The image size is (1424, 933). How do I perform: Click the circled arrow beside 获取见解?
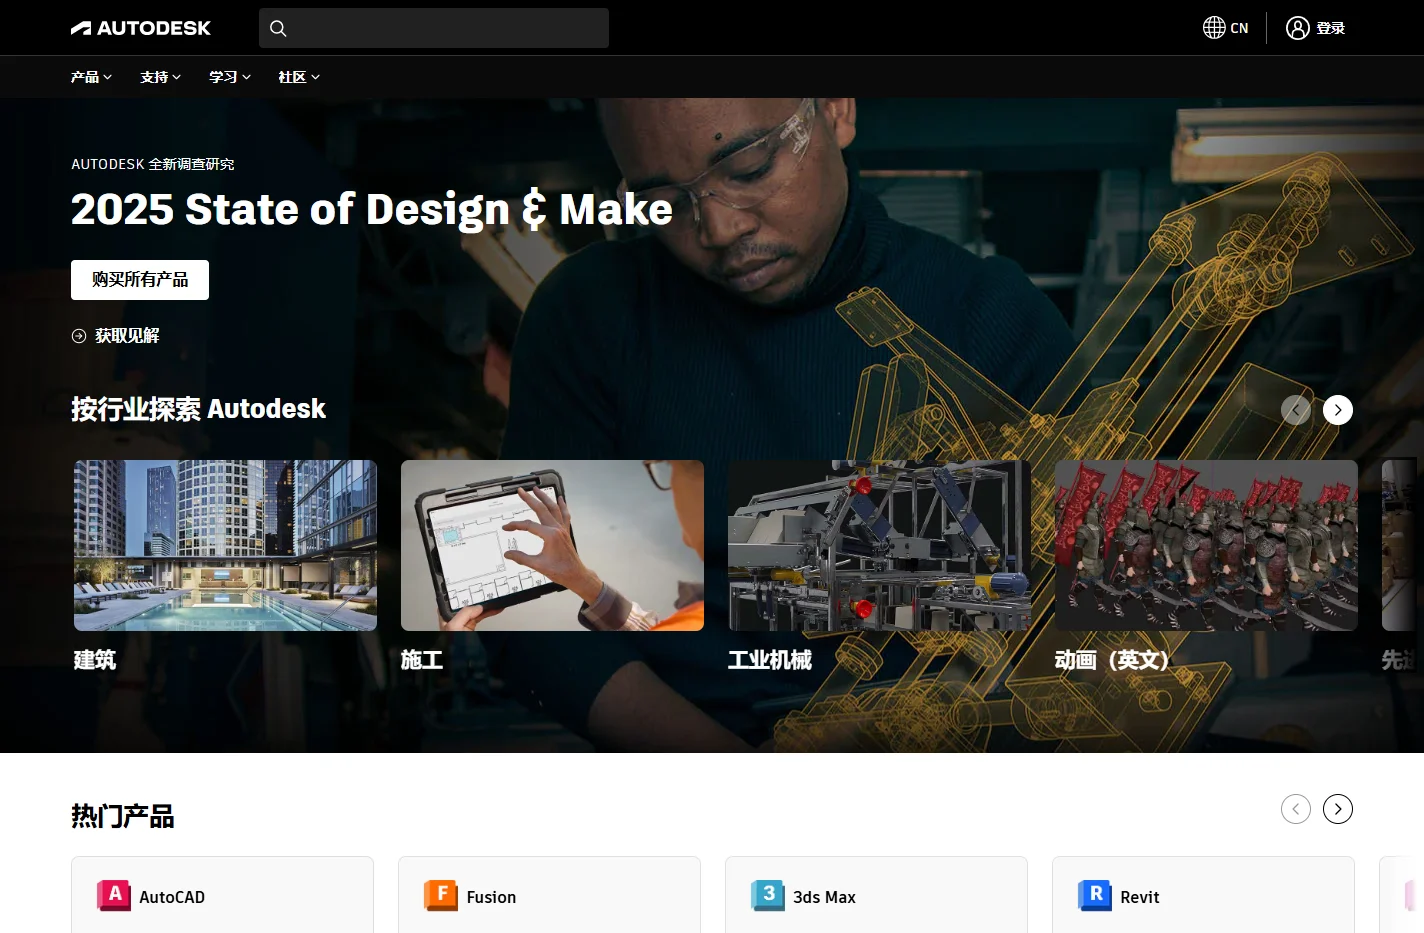pos(79,336)
